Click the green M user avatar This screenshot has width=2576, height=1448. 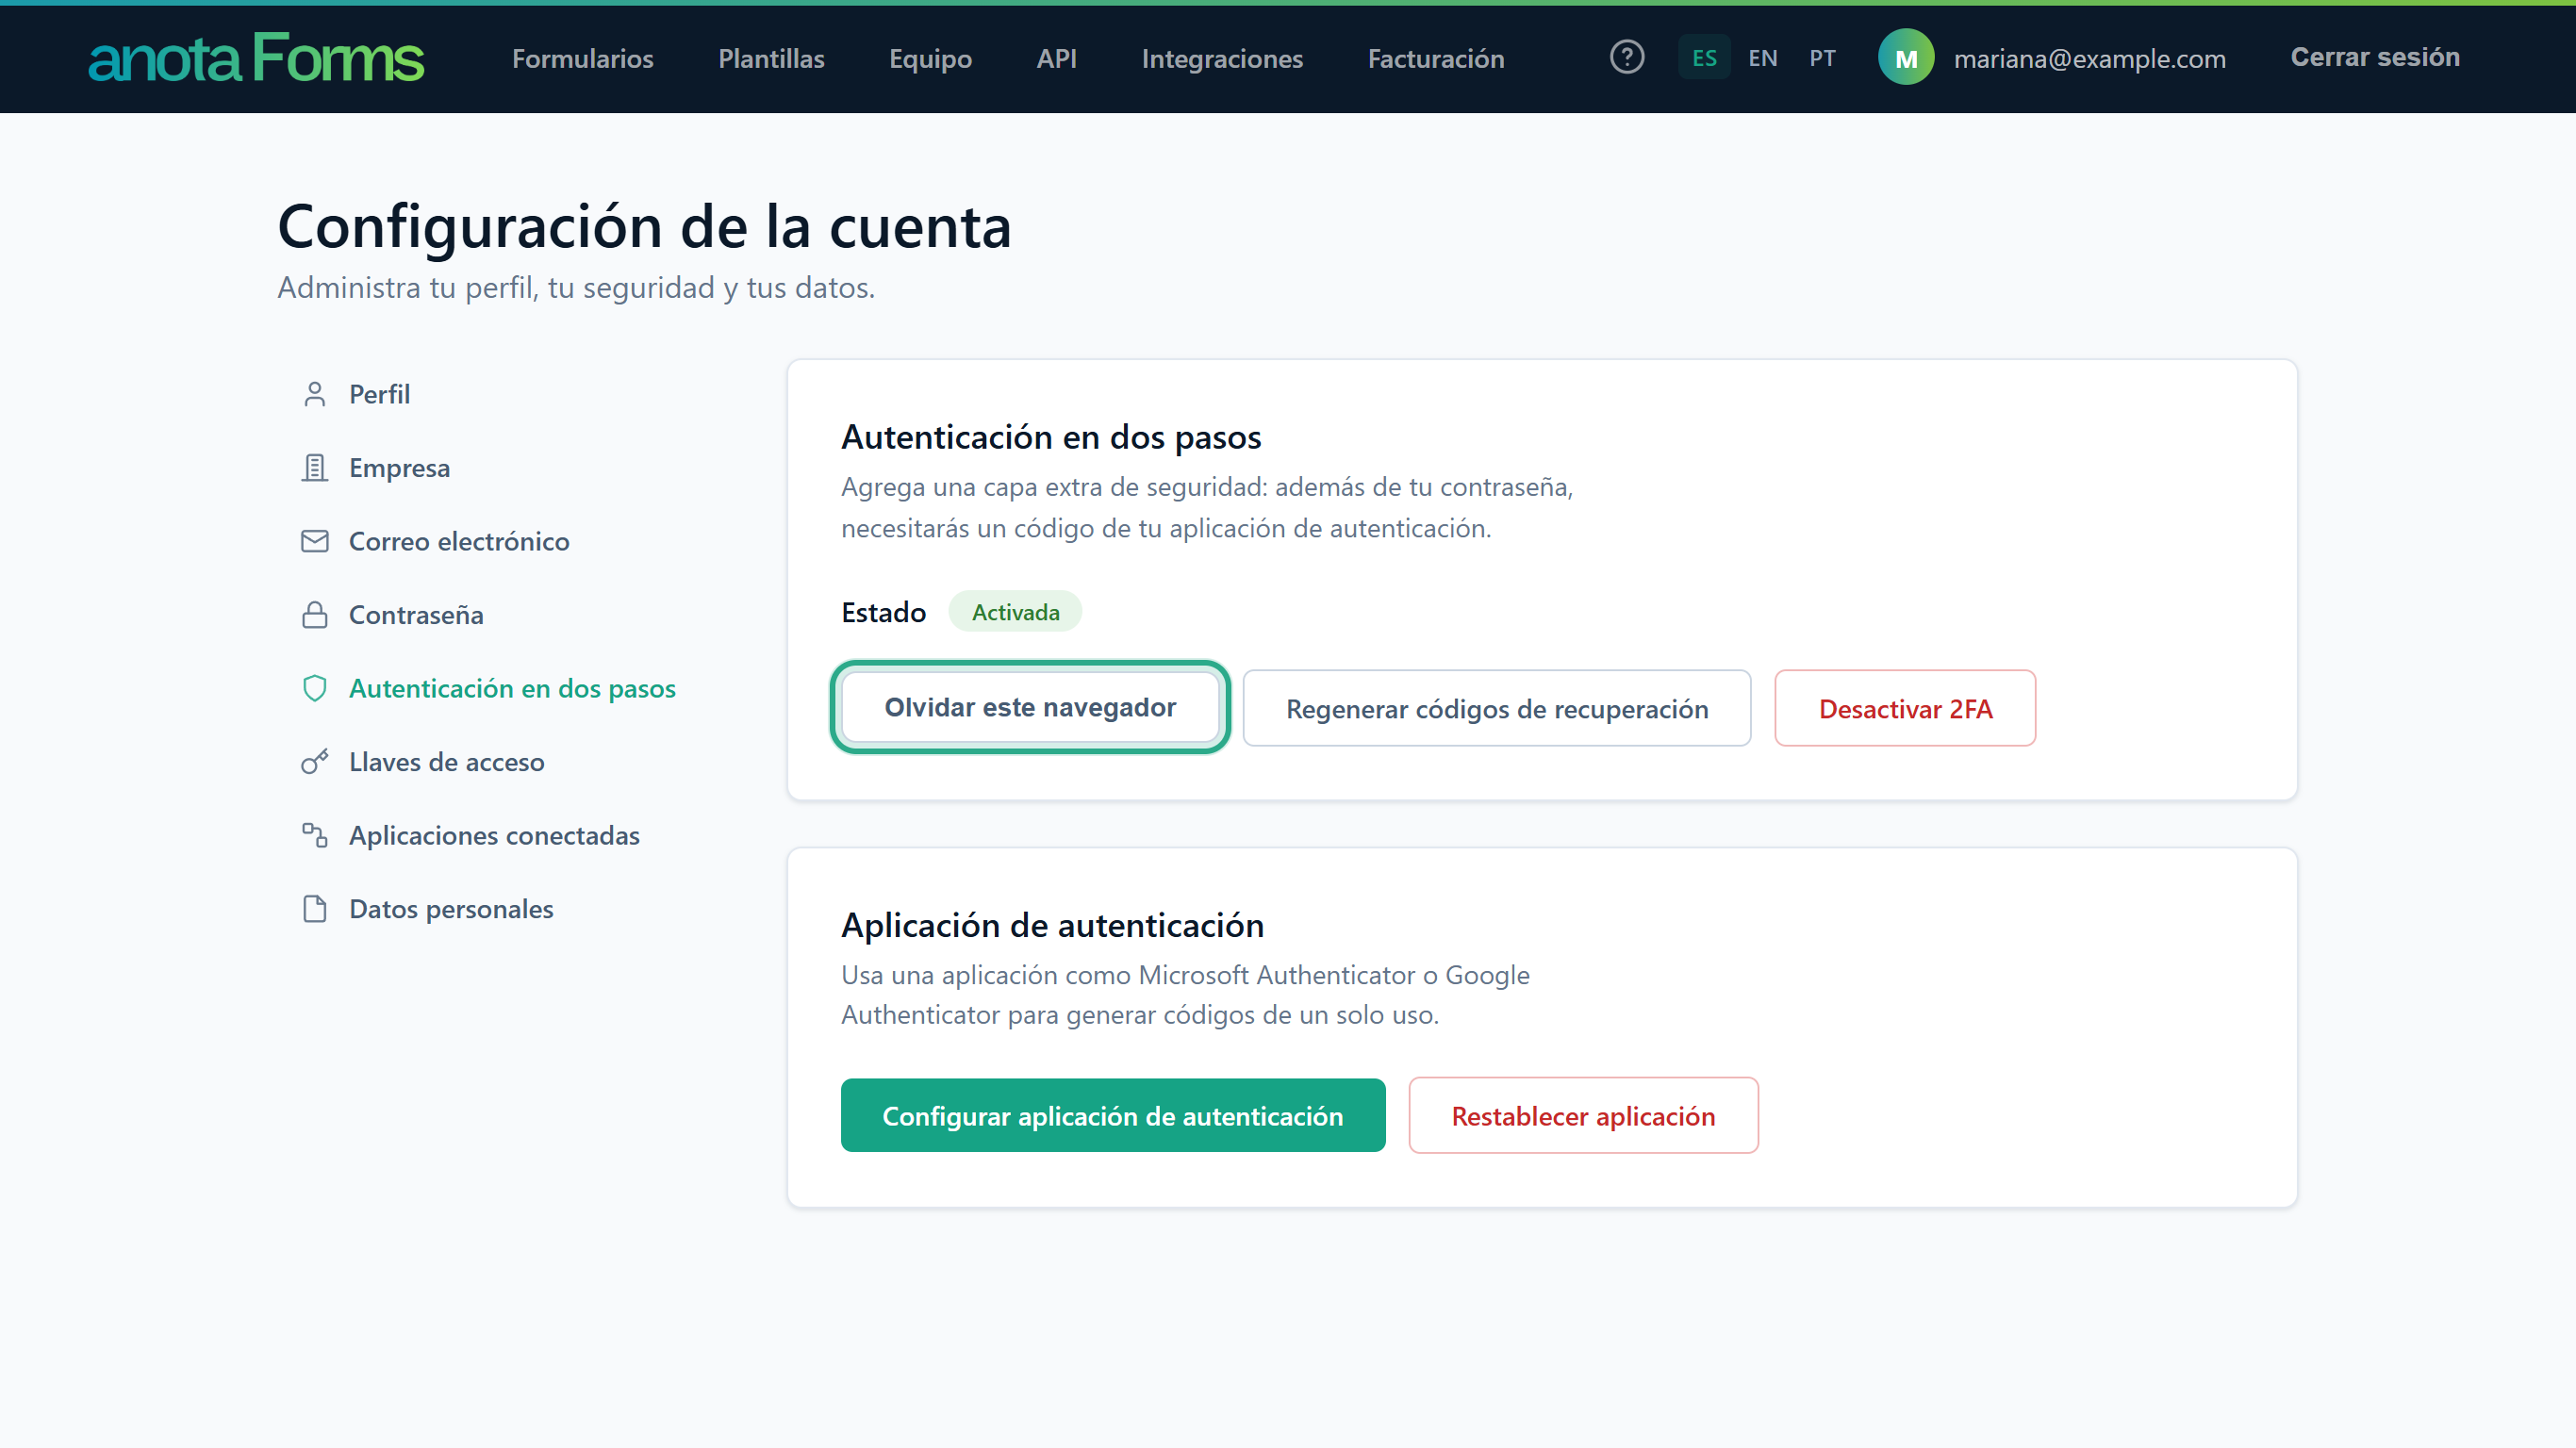1906,58
